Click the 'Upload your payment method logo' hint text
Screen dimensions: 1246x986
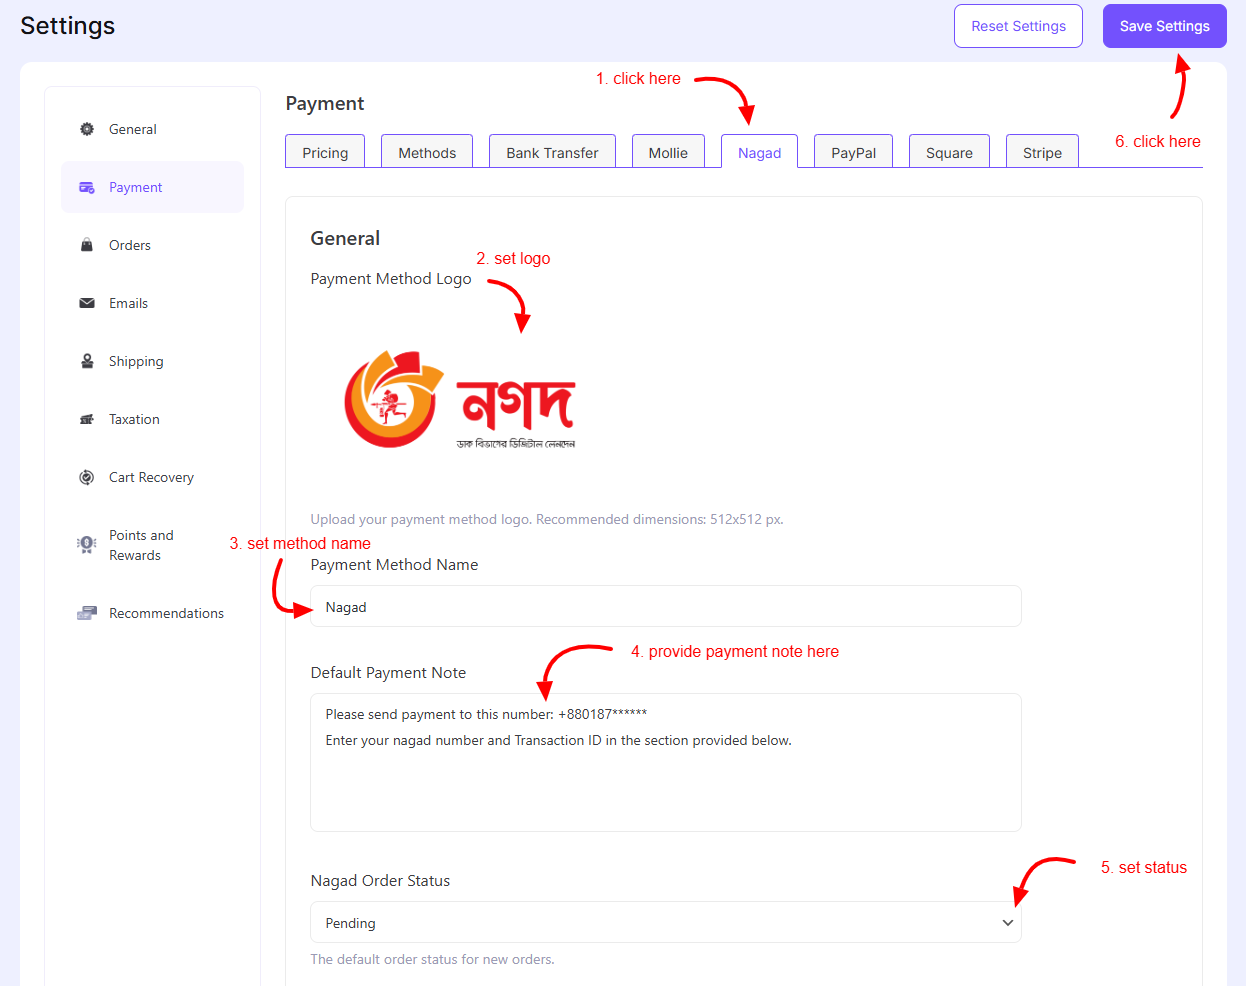(547, 519)
